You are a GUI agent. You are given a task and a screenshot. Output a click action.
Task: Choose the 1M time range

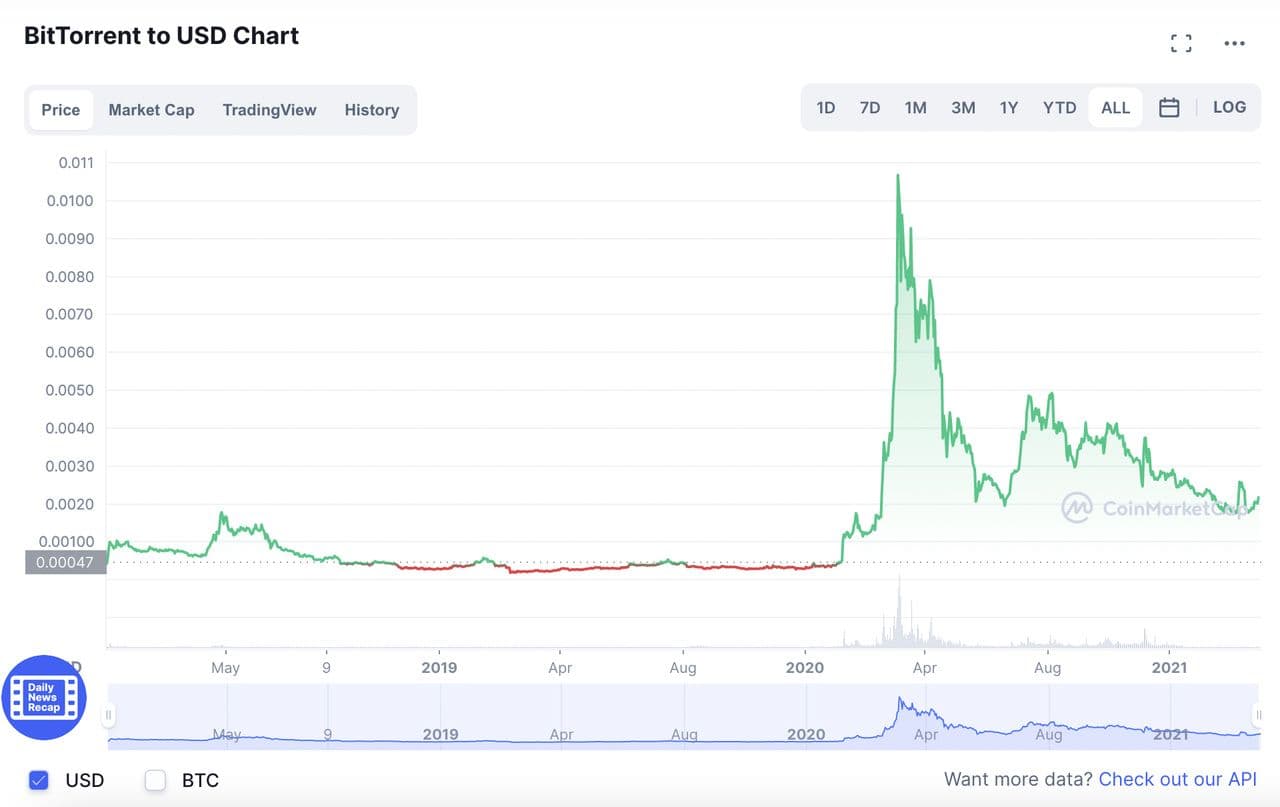point(915,108)
